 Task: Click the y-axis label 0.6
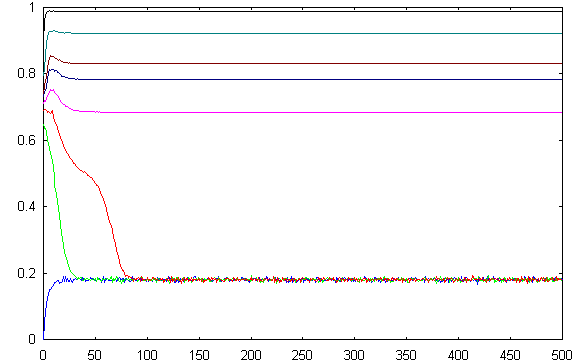click(27, 140)
